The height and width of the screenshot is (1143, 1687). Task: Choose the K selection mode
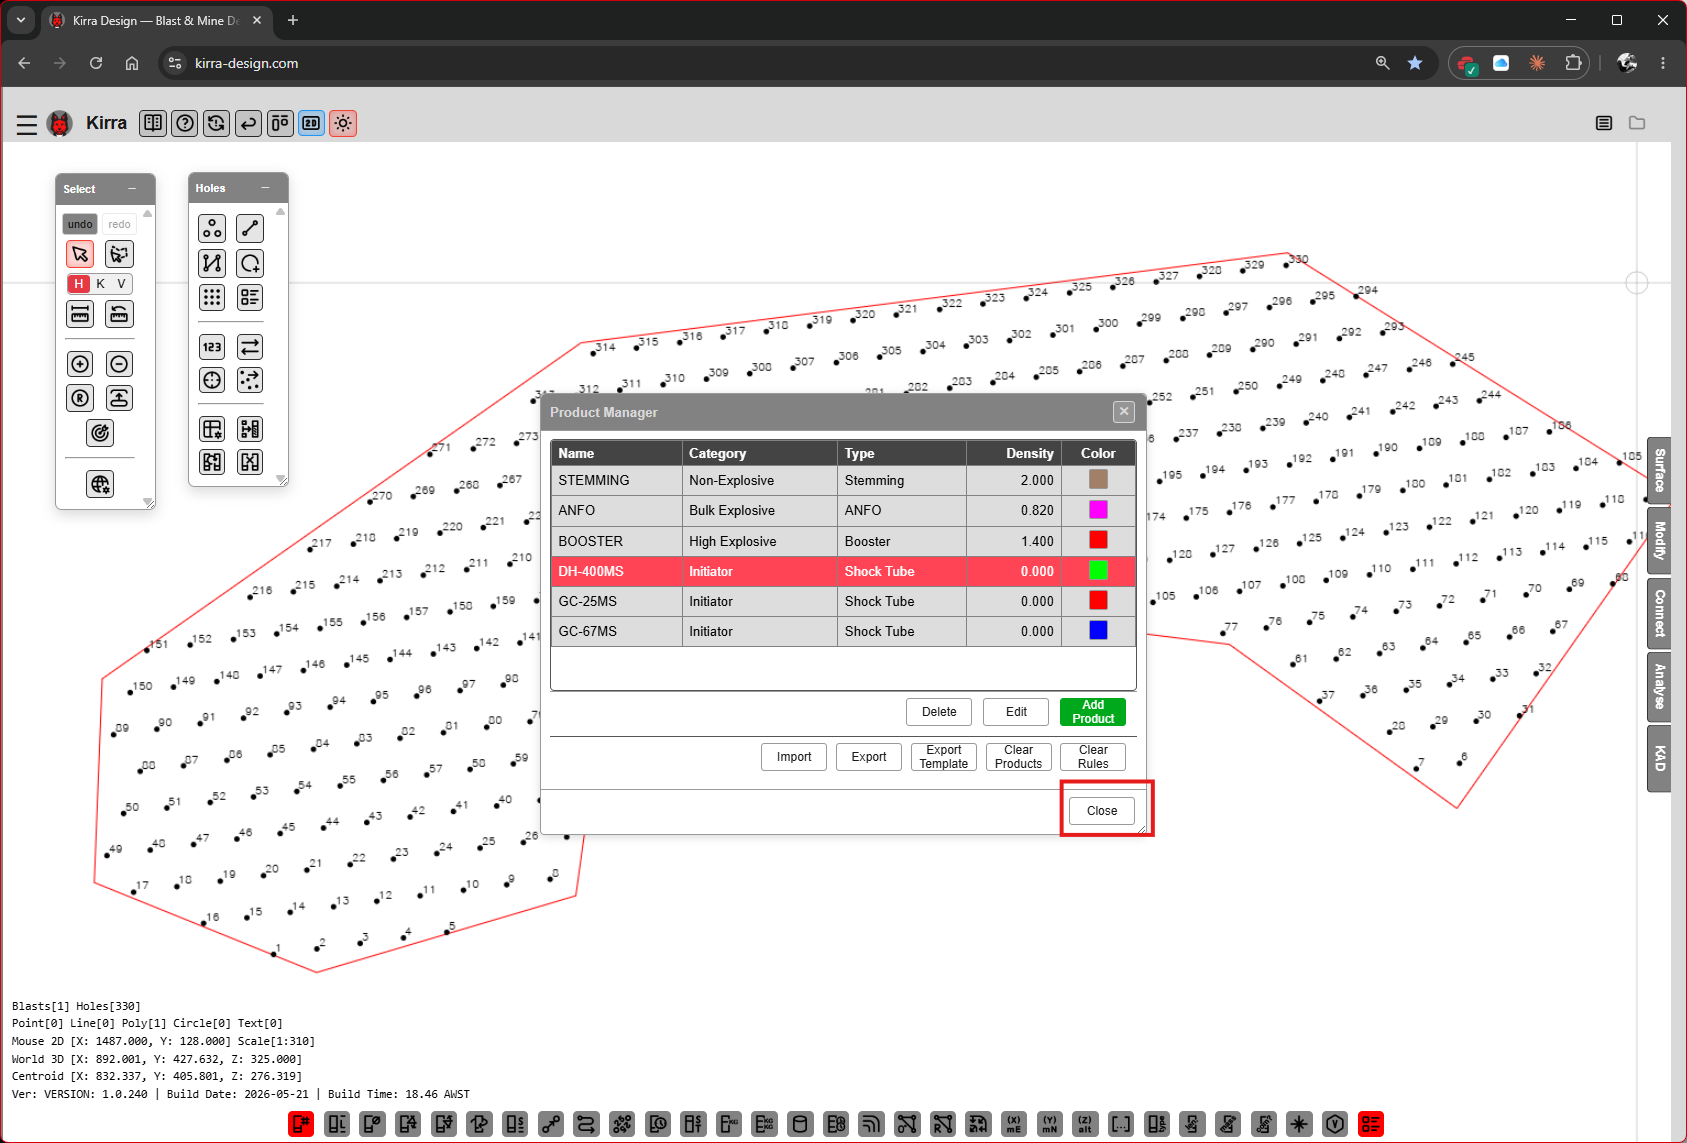[101, 284]
